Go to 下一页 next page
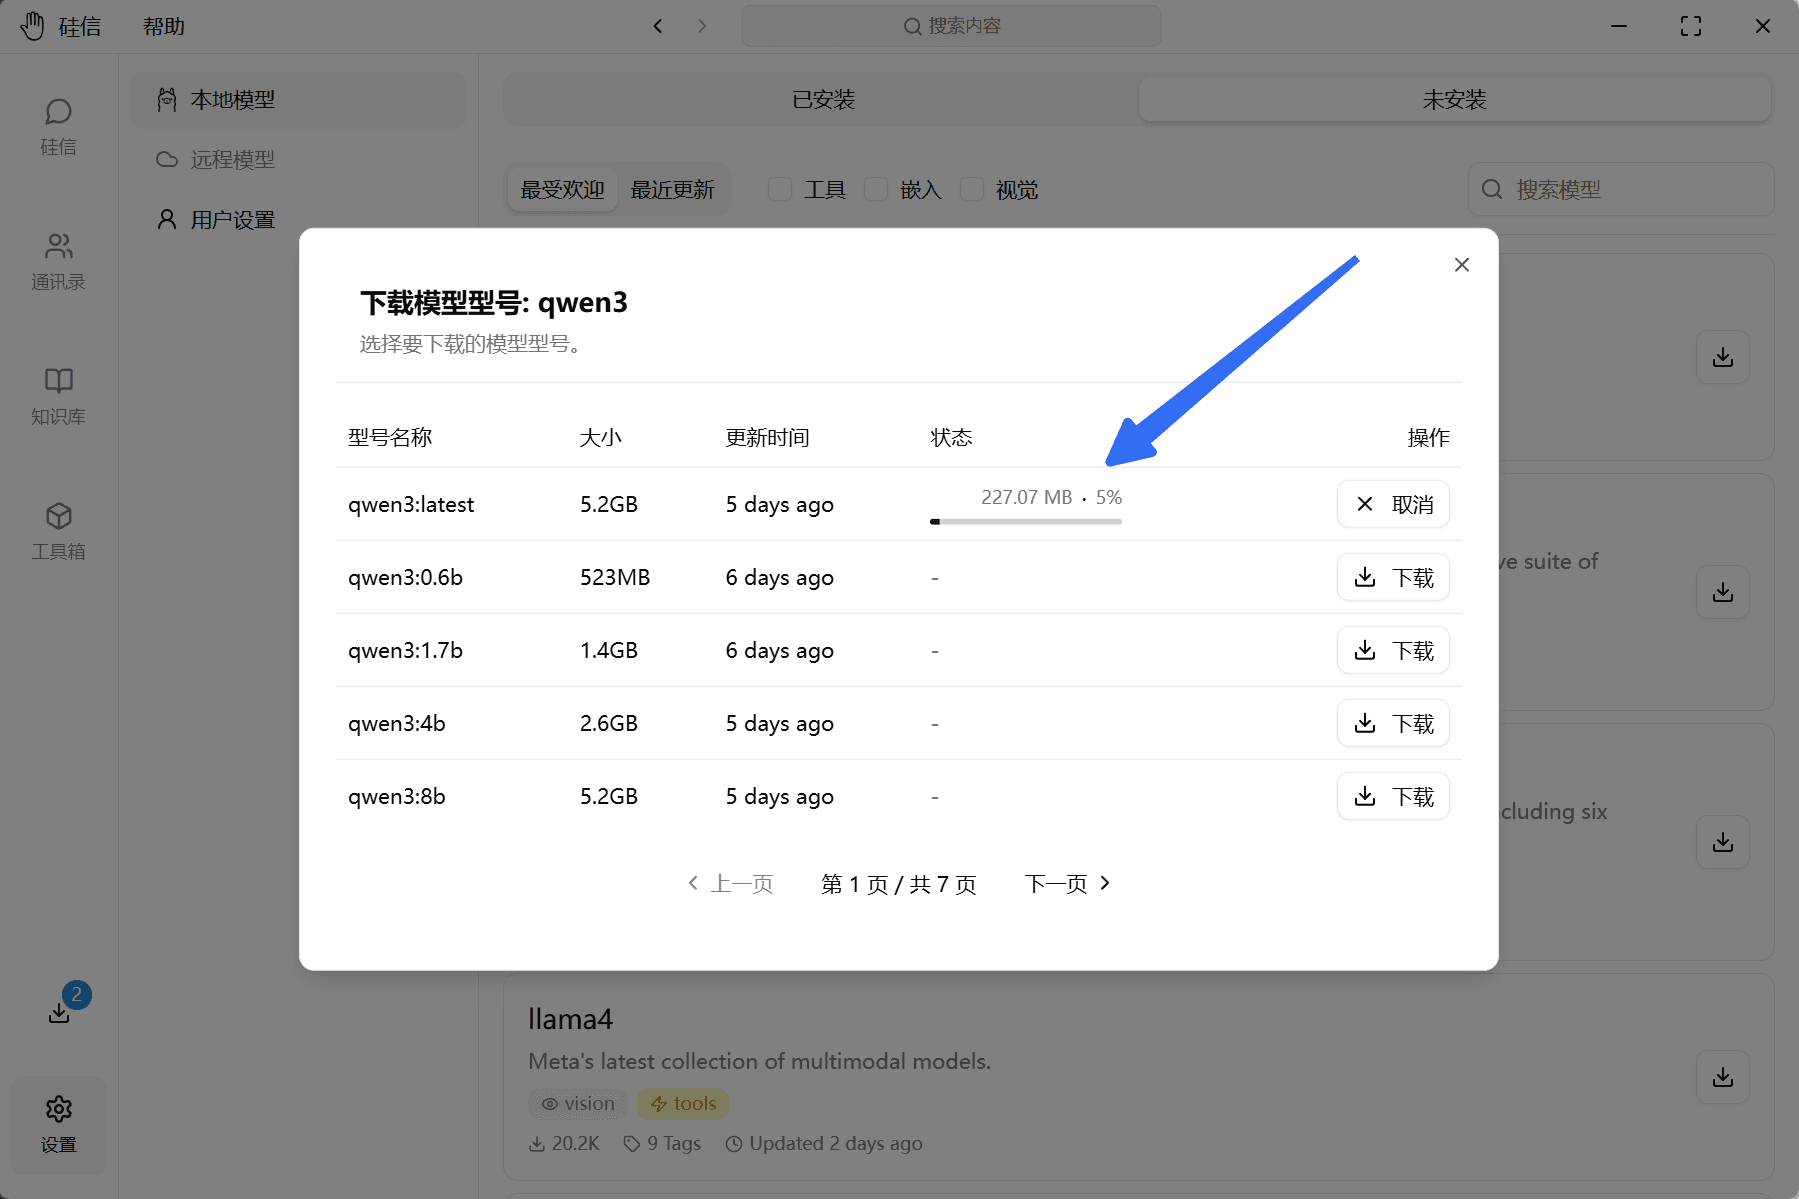 (1067, 884)
